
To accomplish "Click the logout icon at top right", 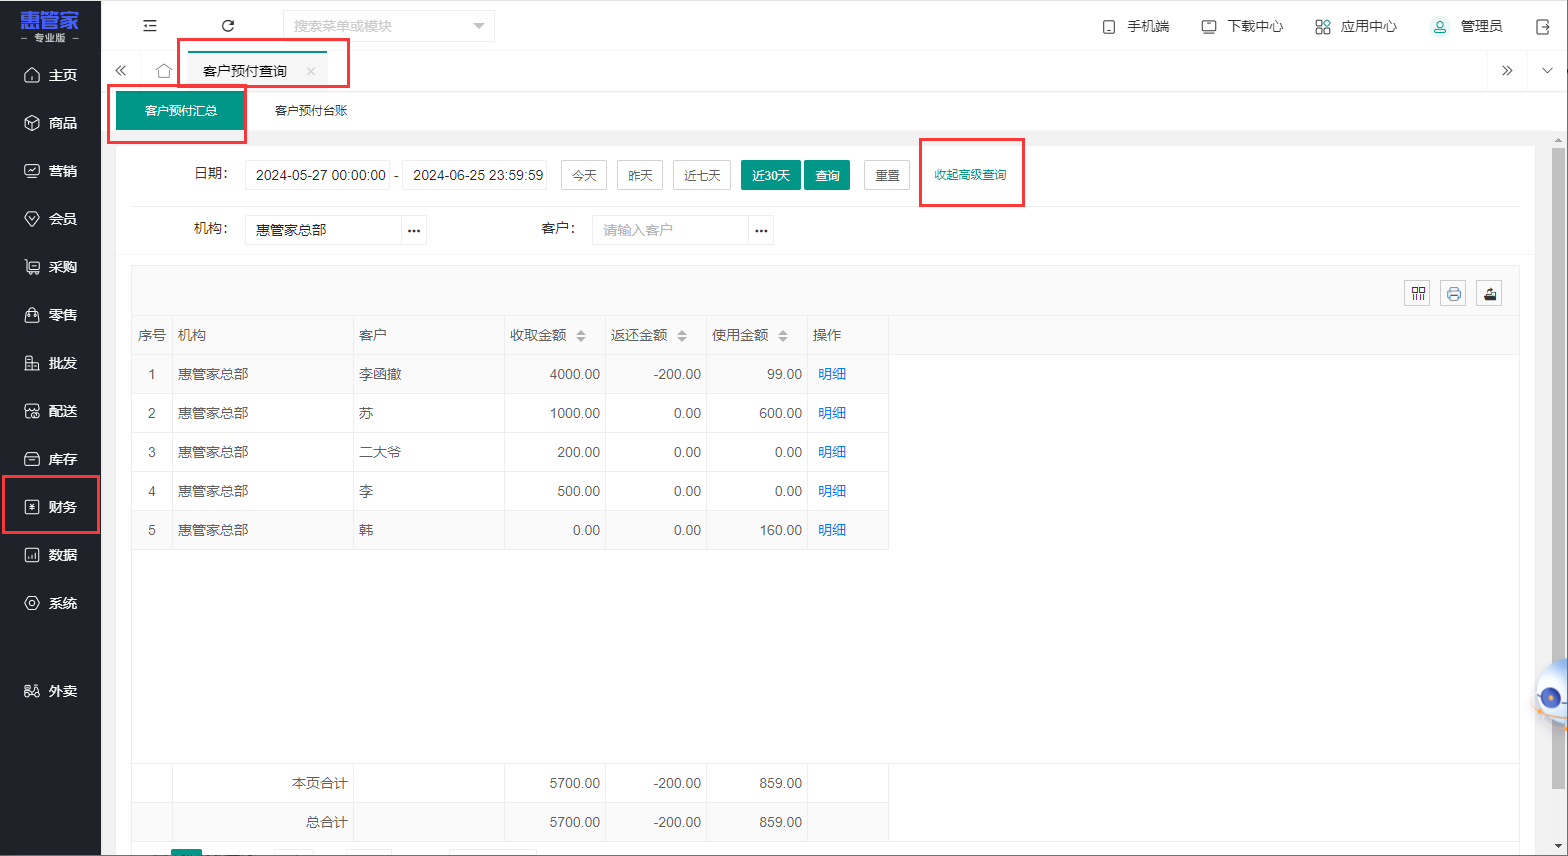I will [x=1543, y=27].
